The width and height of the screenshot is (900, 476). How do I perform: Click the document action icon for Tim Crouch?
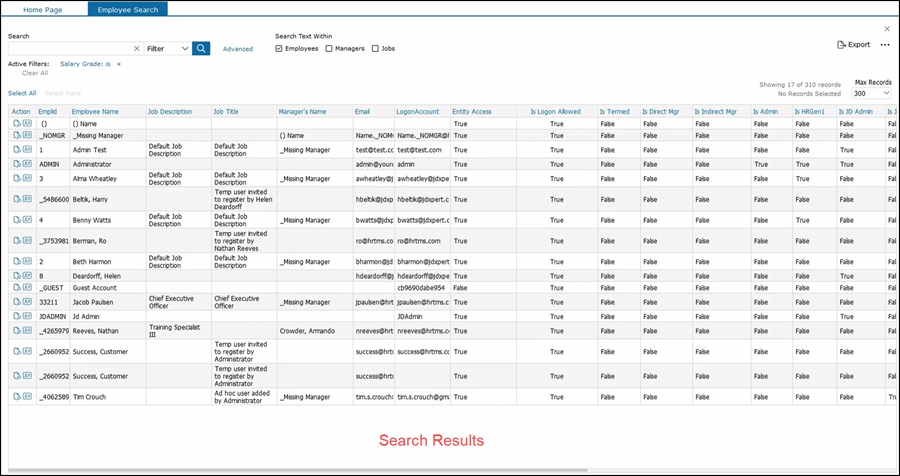[x=17, y=397]
